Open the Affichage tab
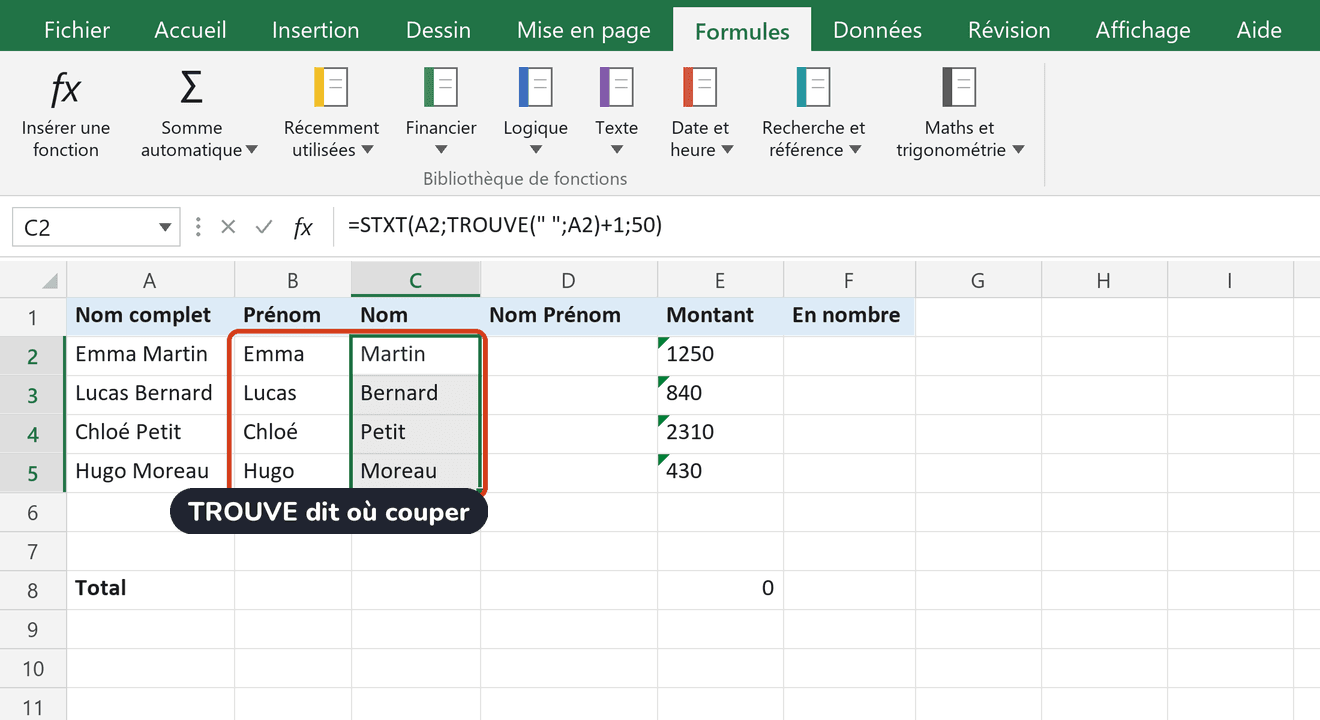 coord(1143,30)
